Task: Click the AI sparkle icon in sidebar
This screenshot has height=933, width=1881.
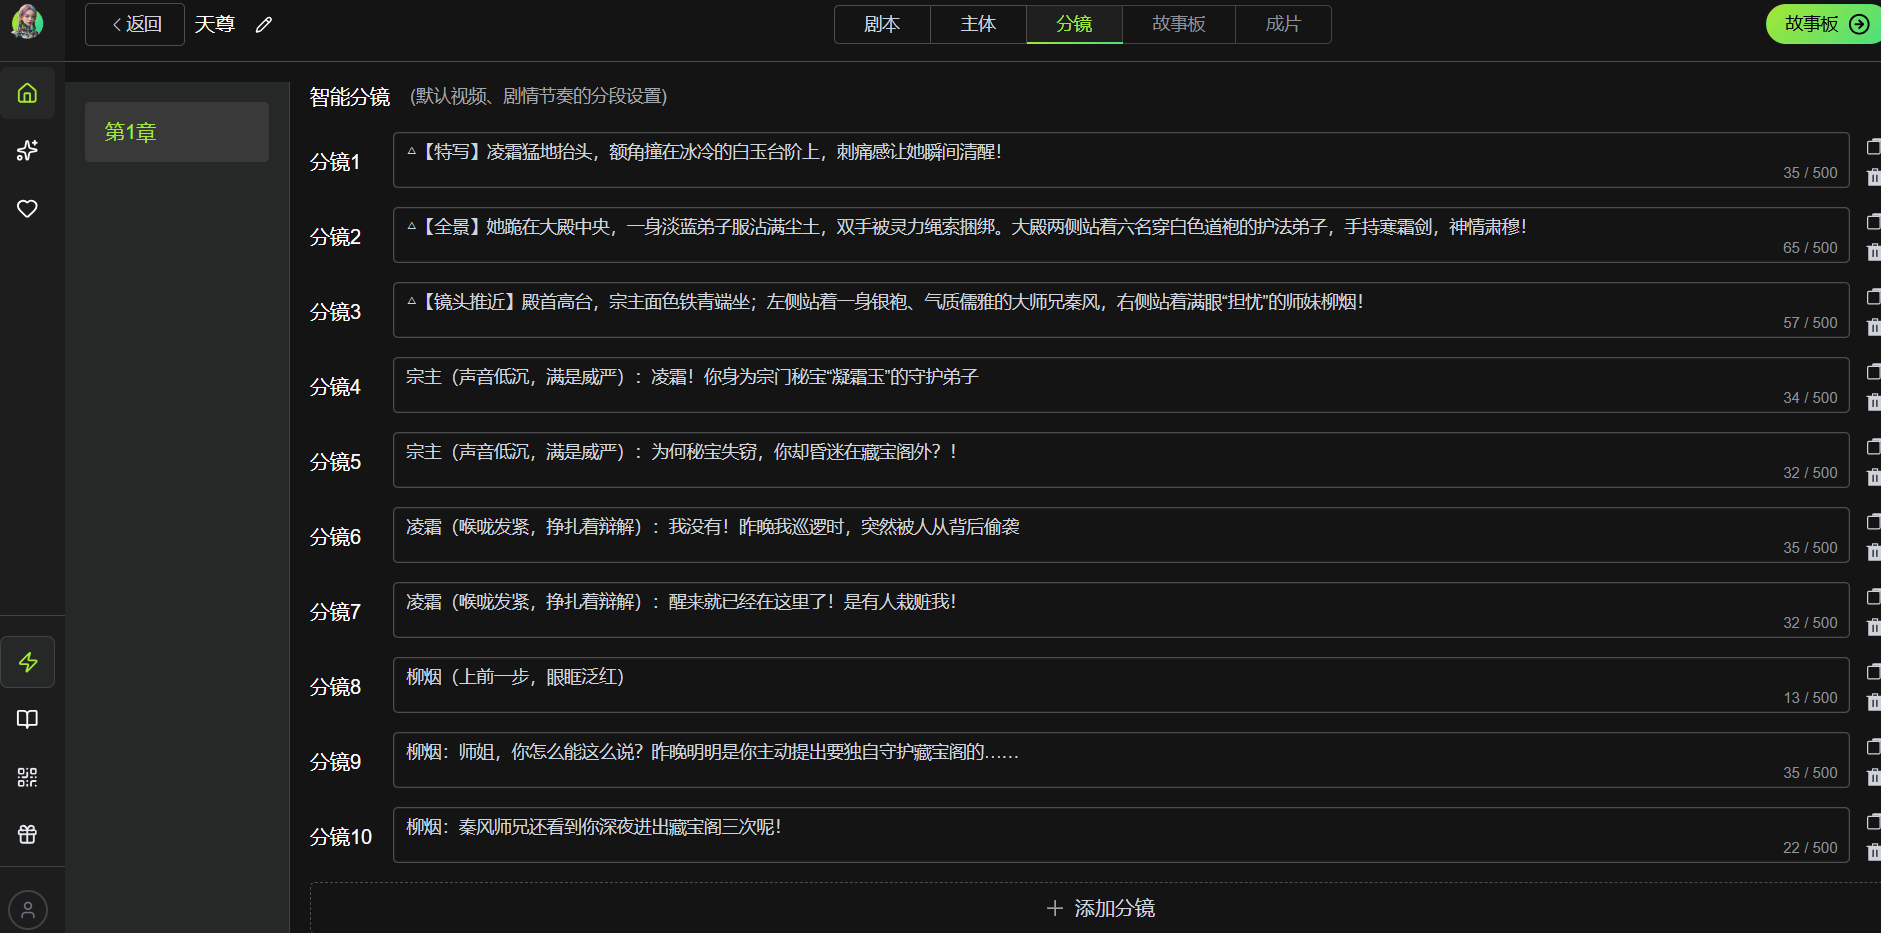Action: (x=27, y=150)
